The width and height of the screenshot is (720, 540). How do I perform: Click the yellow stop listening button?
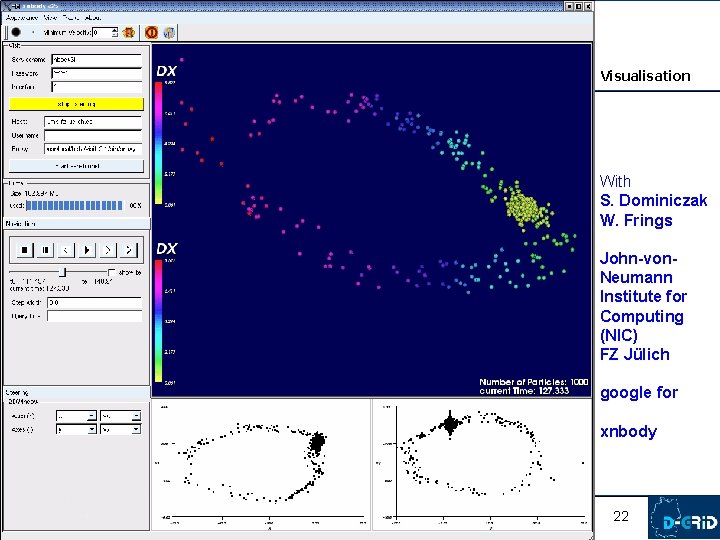76,104
